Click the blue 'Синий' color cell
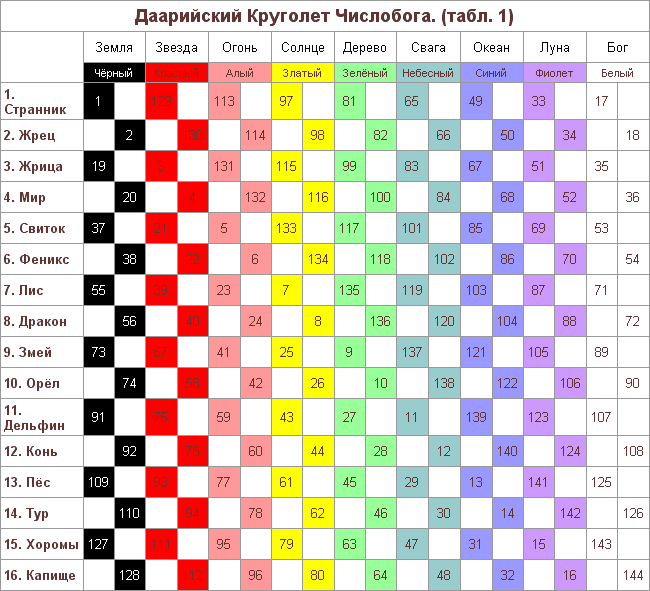This screenshot has height=591, width=650. click(x=492, y=73)
